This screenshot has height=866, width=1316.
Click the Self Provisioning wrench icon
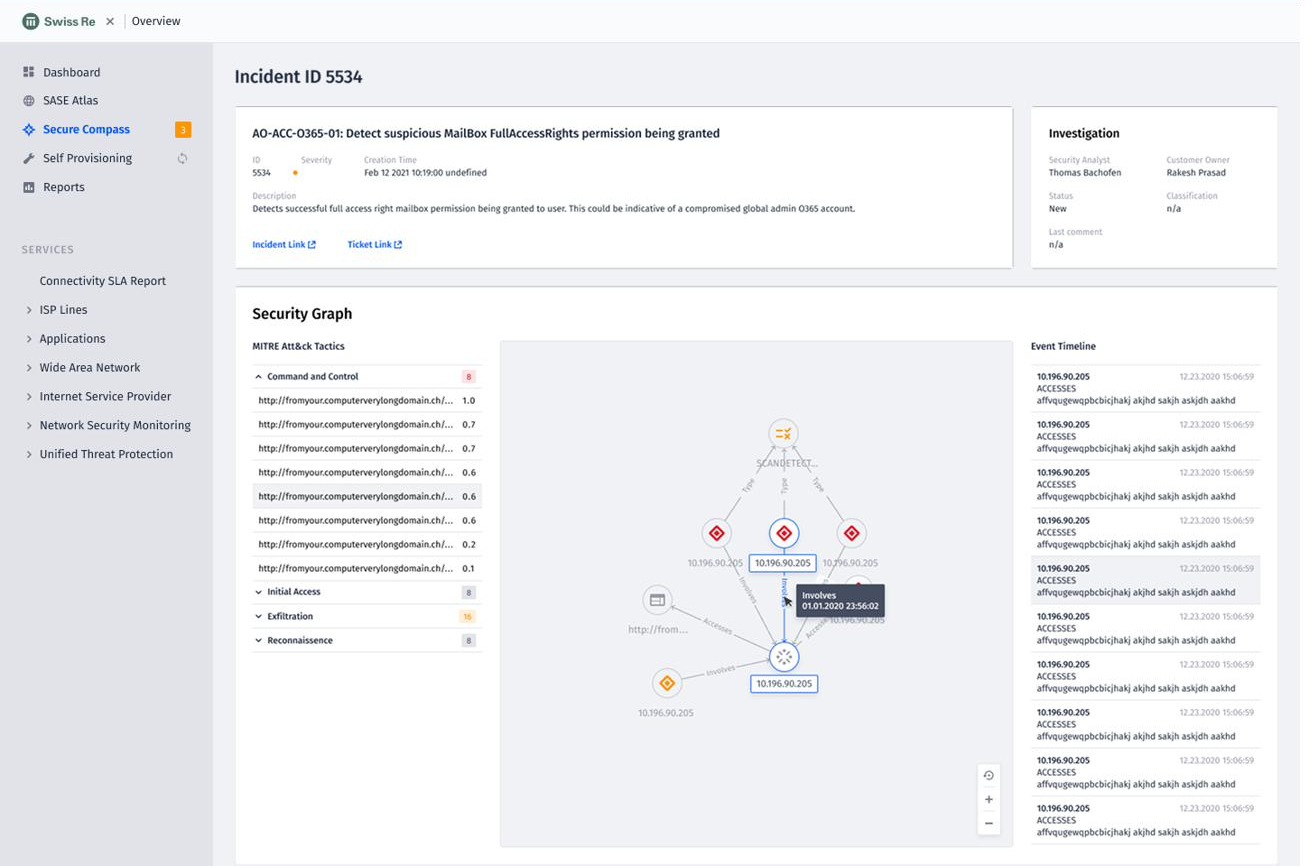click(x=29, y=158)
